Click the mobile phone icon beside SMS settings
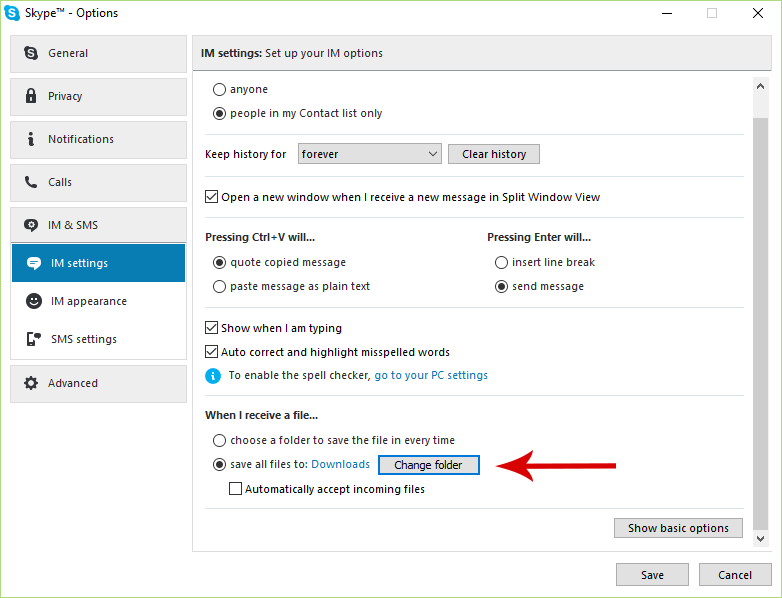 (33, 339)
